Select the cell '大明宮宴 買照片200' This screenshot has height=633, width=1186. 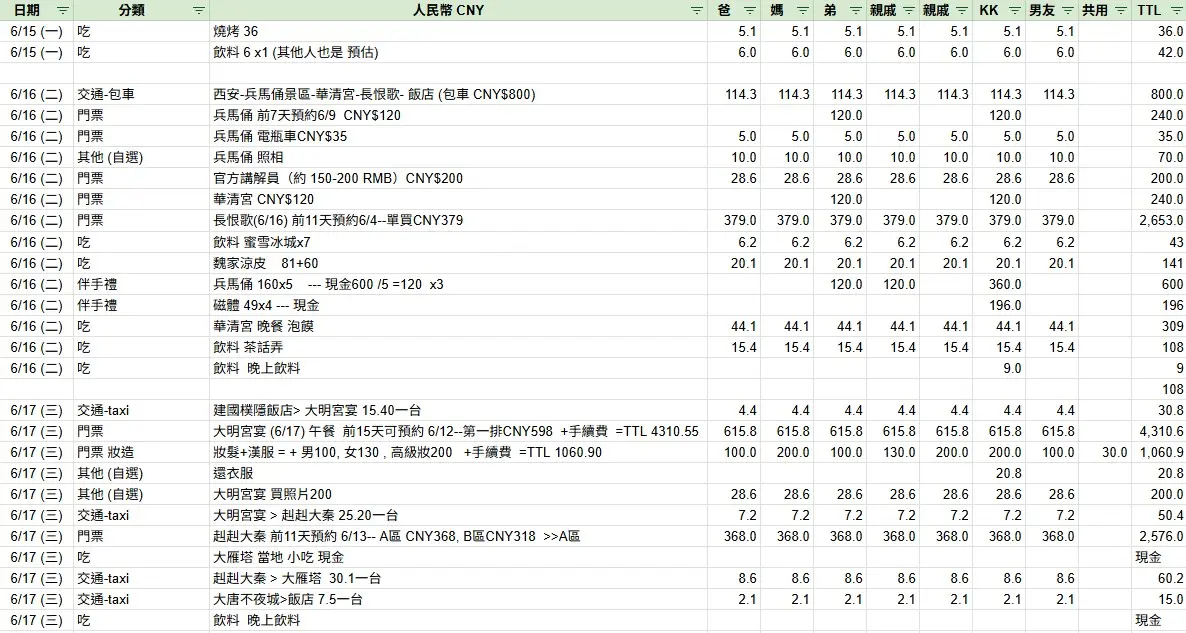pyautogui.click(x=458, y=495)
